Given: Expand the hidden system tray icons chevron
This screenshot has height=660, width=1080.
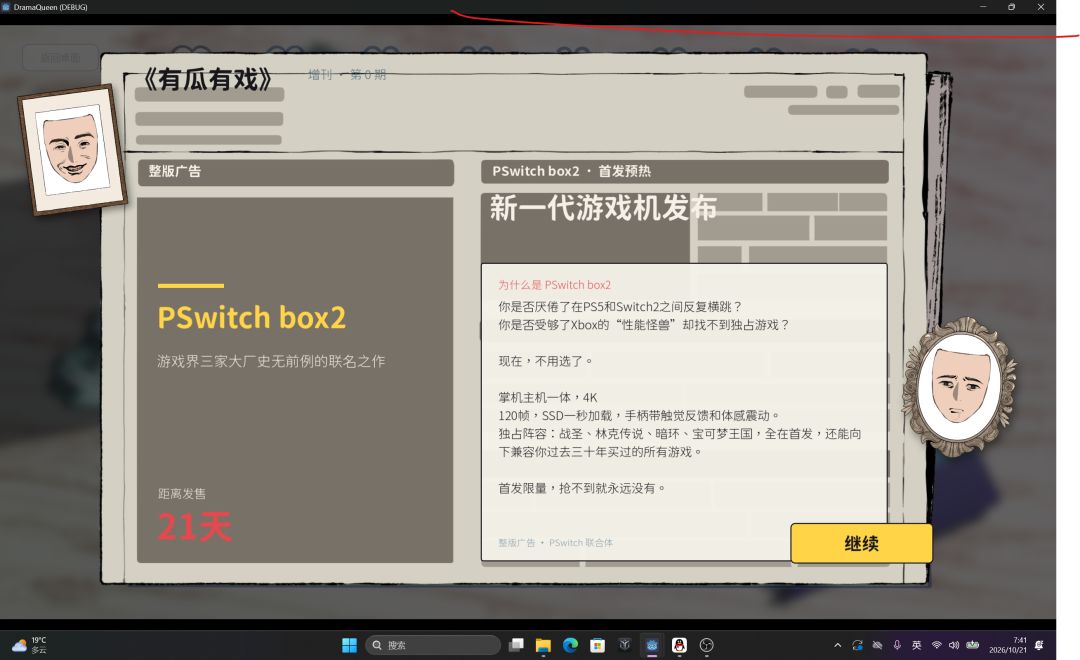Looking at the screenshot, I should click(x=838, y=646).
